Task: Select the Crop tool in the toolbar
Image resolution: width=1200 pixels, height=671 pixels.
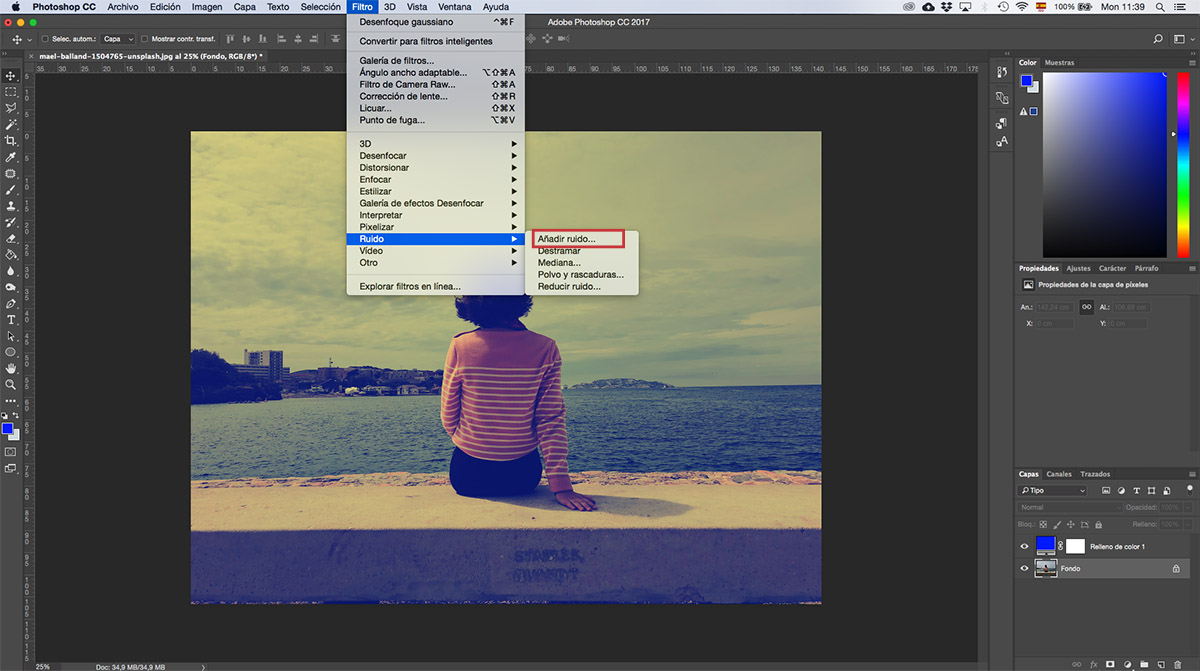Action: (x=10, y=141)
